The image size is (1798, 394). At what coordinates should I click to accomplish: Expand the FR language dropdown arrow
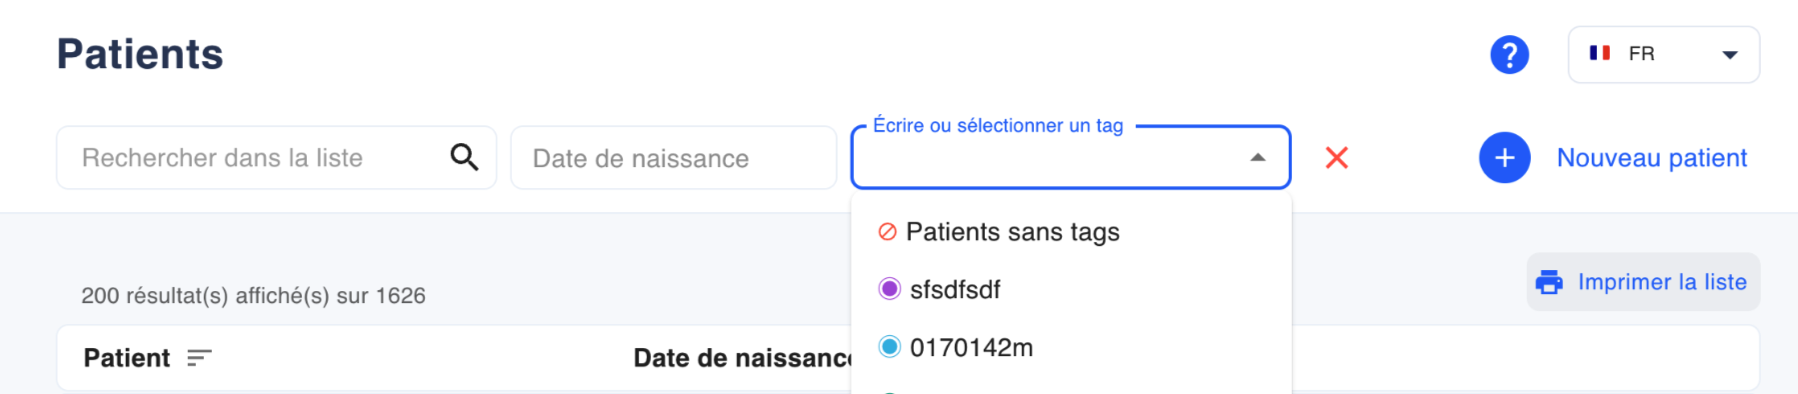1729,55
